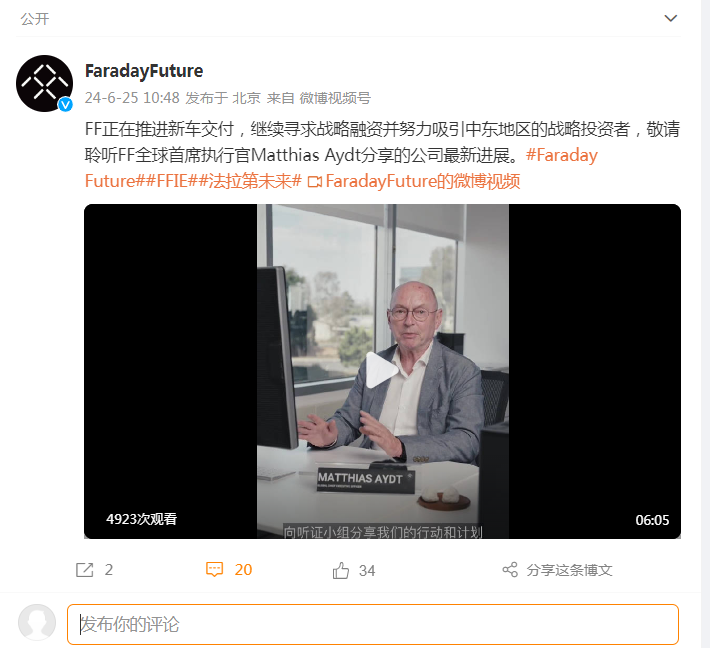Click 分享这条博文 share button
This screenshot has height=648, width=710.
[569, 570]
